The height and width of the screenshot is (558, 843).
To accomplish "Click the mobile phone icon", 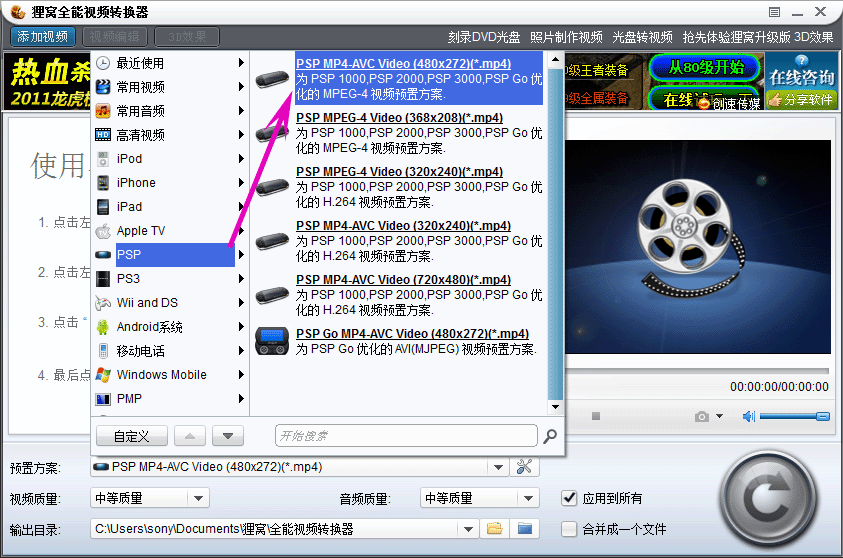I will coord(103,351).
